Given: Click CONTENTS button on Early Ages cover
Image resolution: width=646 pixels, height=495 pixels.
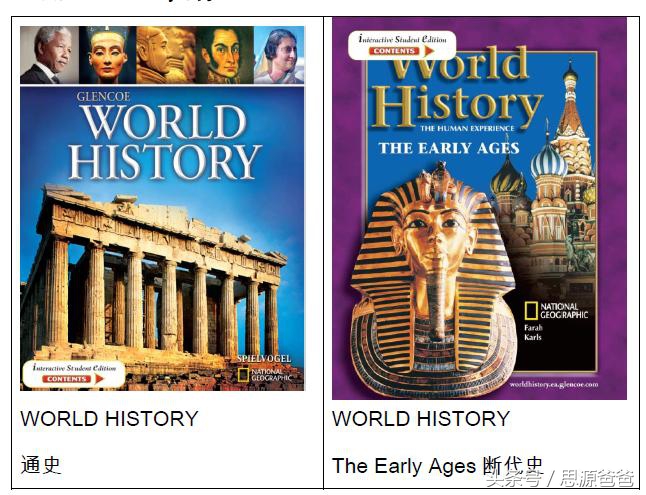Looking at the screenshot, I should 394,51.
